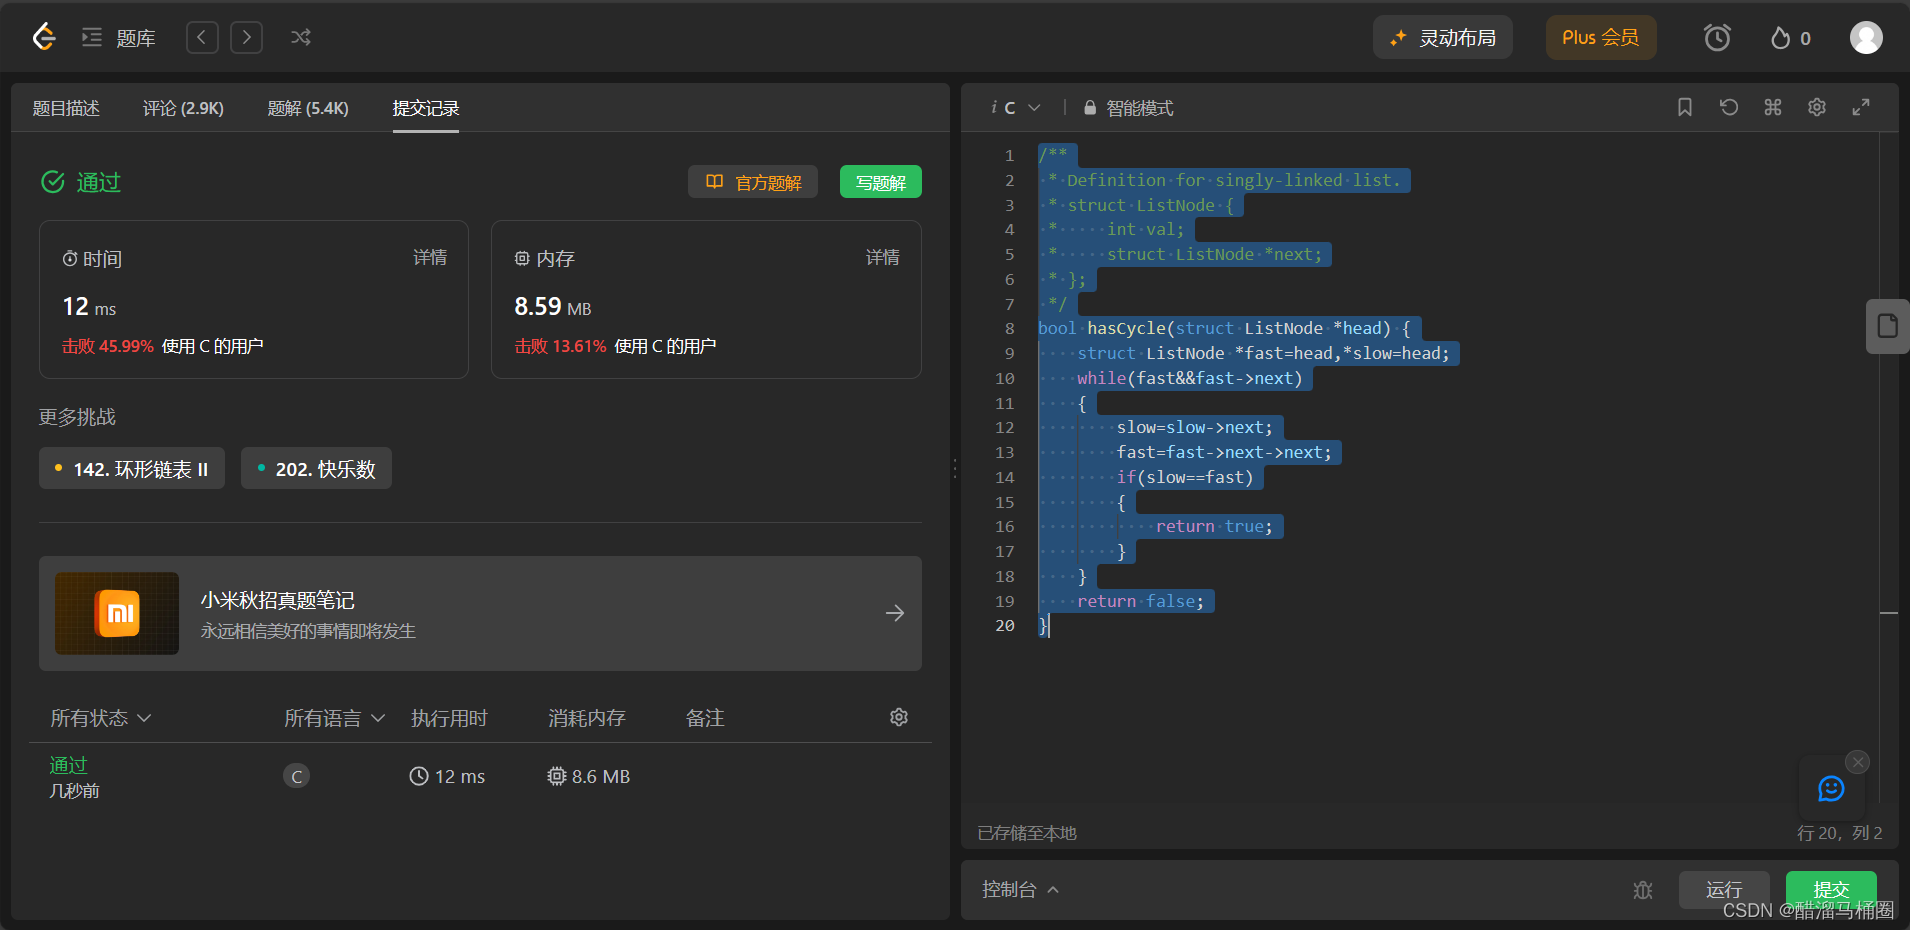The image size is (1910, 930).
Task: Open 详情 in the 内存 card
Action: point(882,258)
